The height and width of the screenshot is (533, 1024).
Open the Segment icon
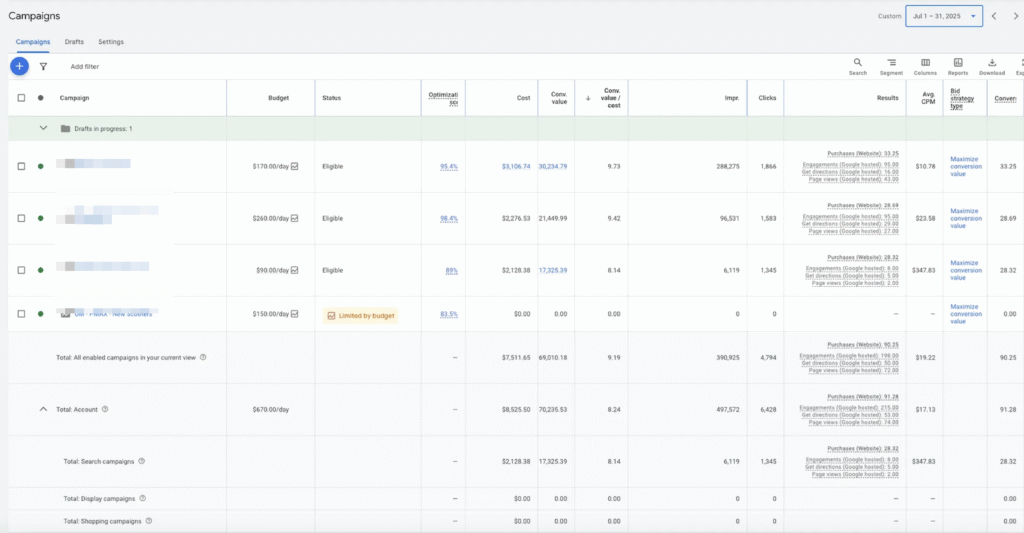click(x=891, y=63)
